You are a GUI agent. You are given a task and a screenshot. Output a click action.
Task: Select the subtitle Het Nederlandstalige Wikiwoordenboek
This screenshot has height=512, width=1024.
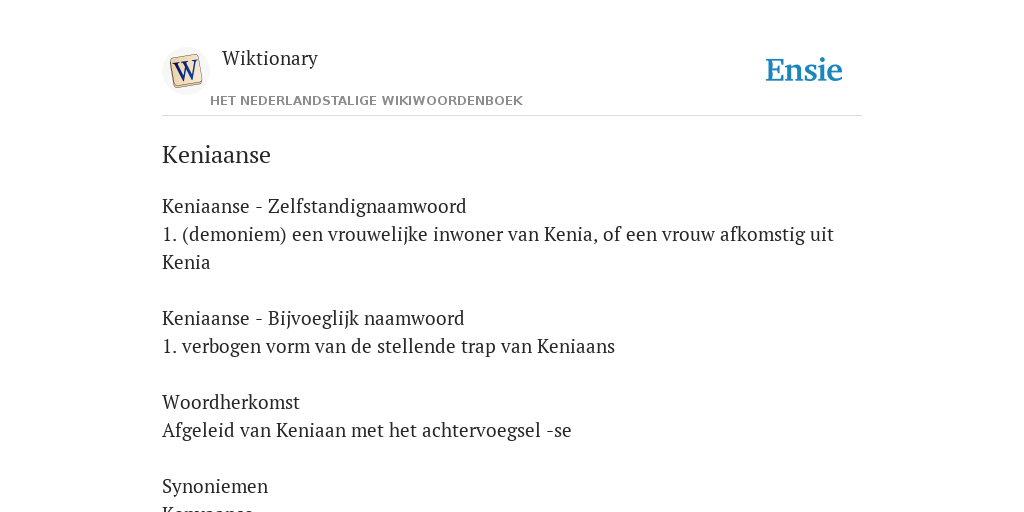click(366, 101)
